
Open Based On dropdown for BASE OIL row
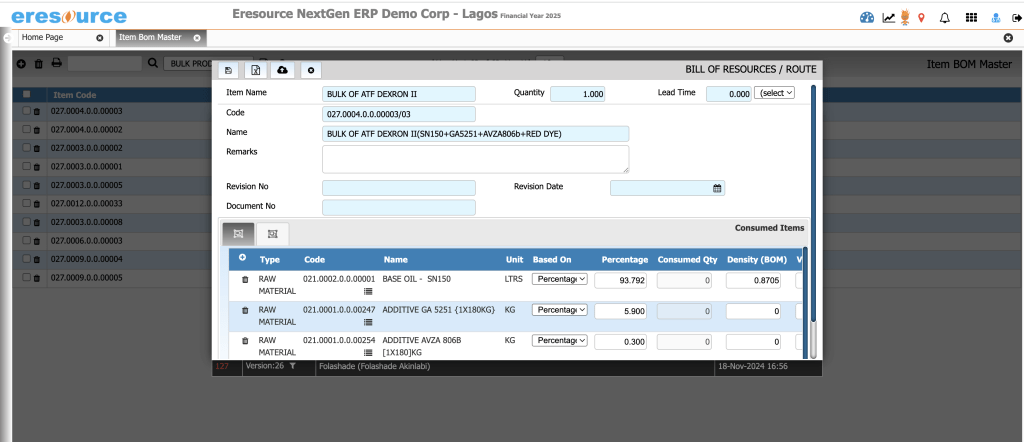pyautogui.click(x=559, y=280)
